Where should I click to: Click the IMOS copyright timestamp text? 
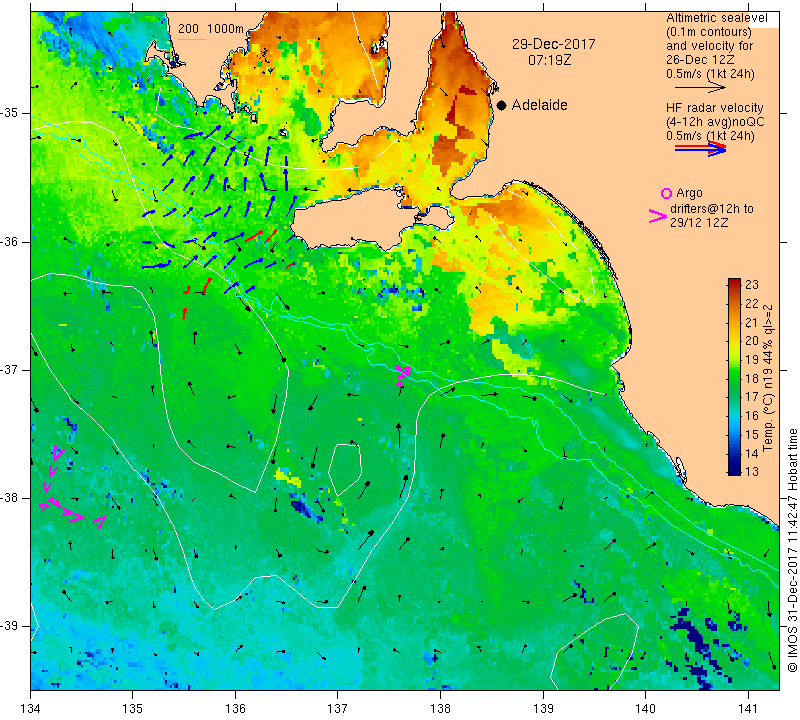tap(792, 550)
